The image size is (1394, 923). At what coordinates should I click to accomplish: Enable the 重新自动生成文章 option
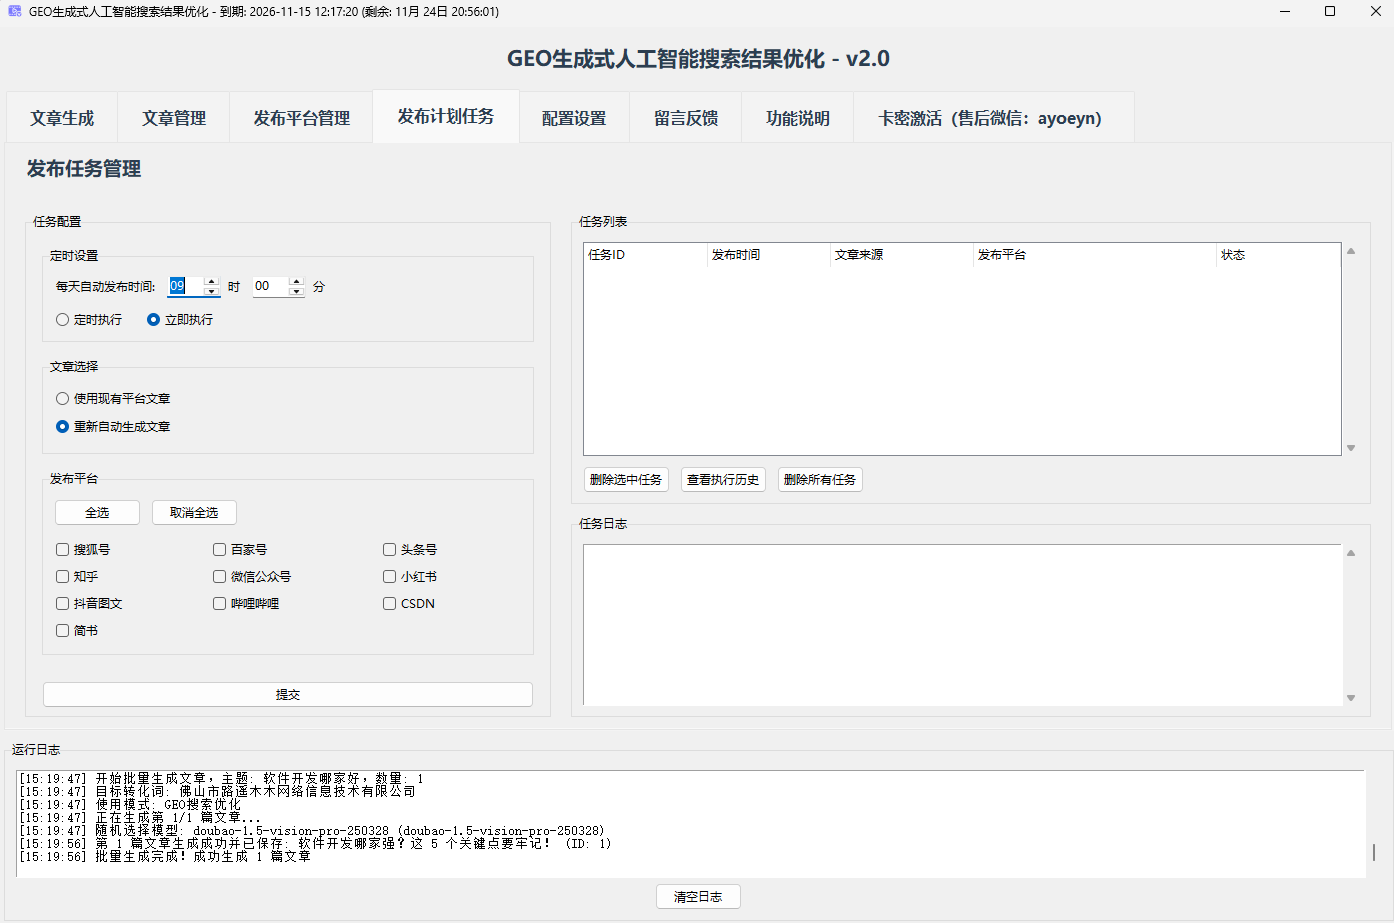pyautogui.click(x=61, y=425)
